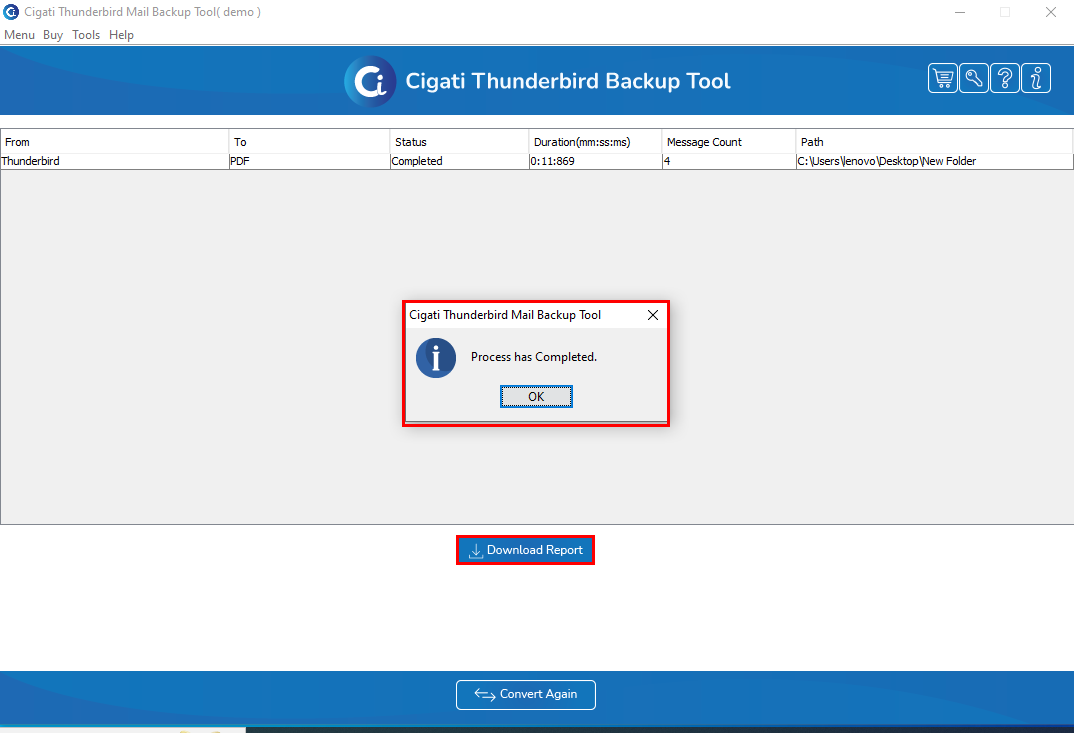The height and width of the screenshot is (733, 1074).
Task: Click the blue info icon in dialog
Action: [x=436, y=358]
